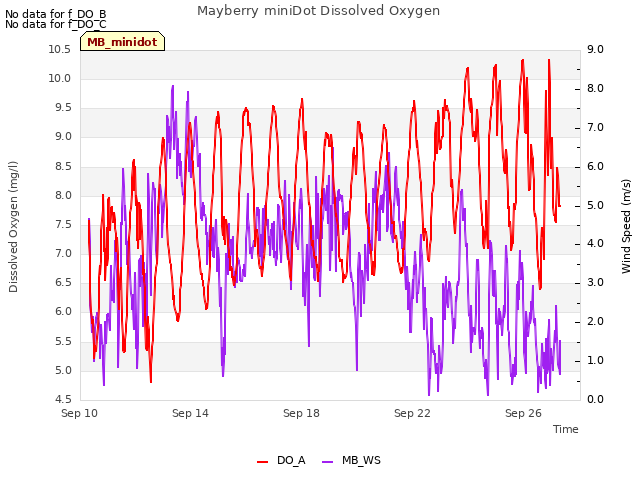Click the 4.5 left axis value
The image size is (640, 480).
pos(63,399)
